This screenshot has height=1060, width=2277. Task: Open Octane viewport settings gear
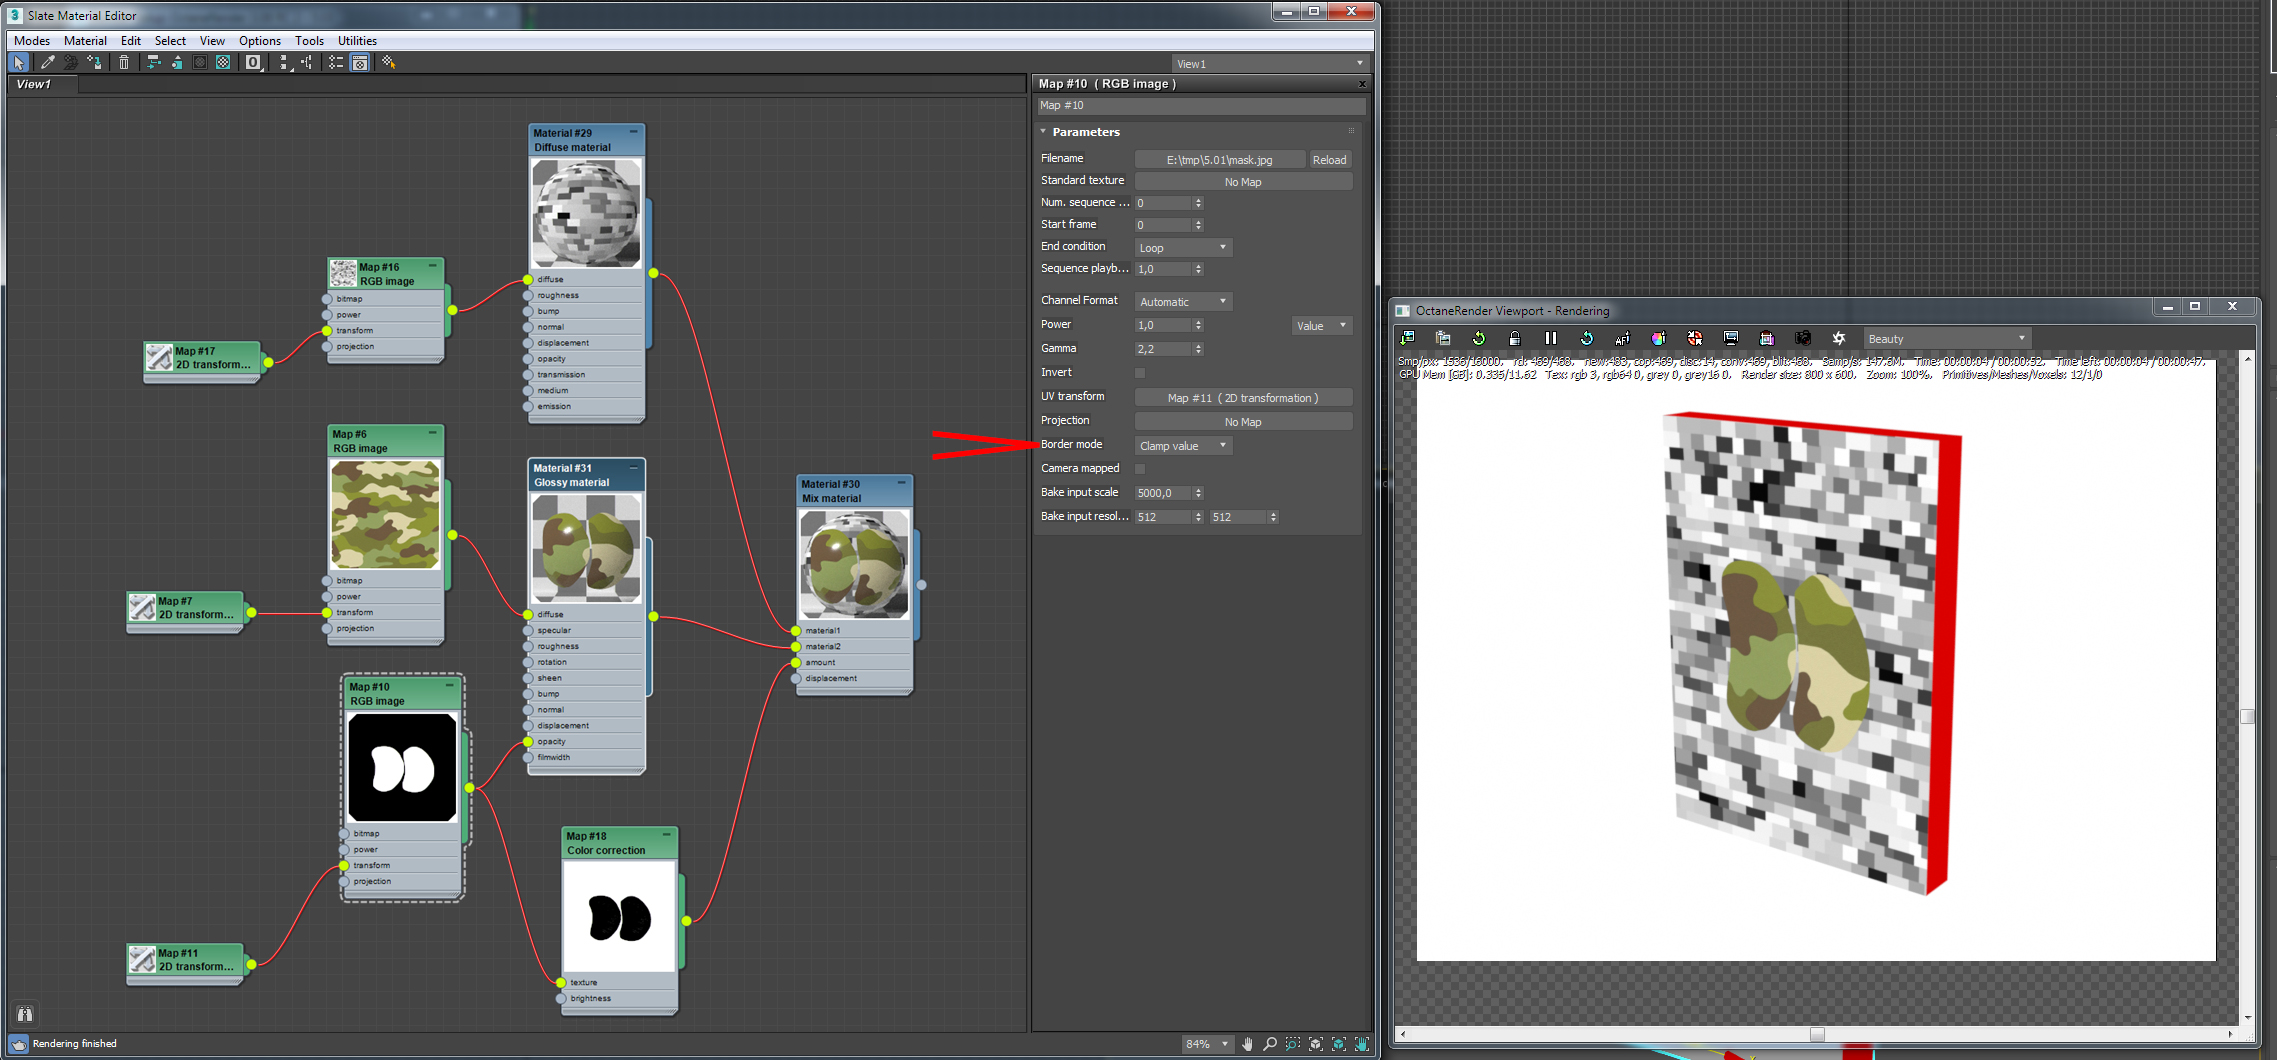pos(1839,339)
